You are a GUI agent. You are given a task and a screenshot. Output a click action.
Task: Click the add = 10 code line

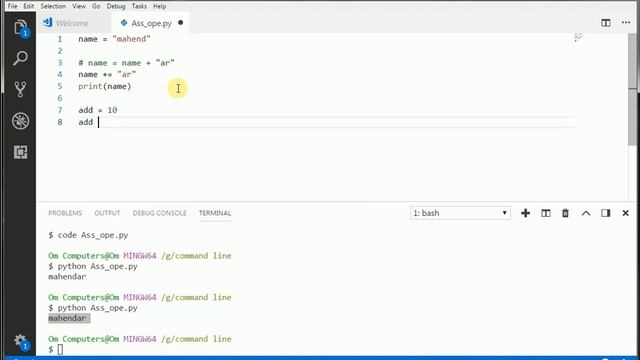(98, 110)
